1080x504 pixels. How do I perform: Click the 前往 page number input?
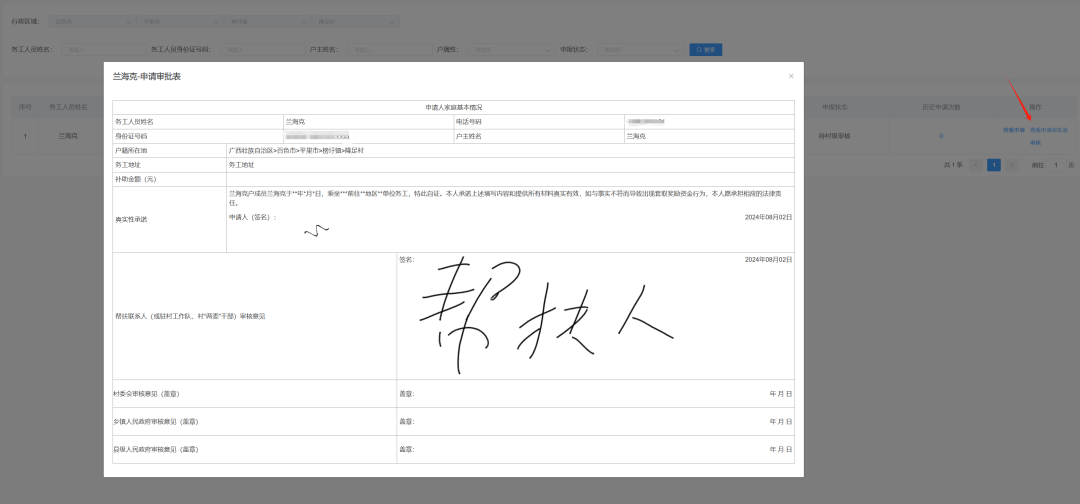(x=1054, y=165)
